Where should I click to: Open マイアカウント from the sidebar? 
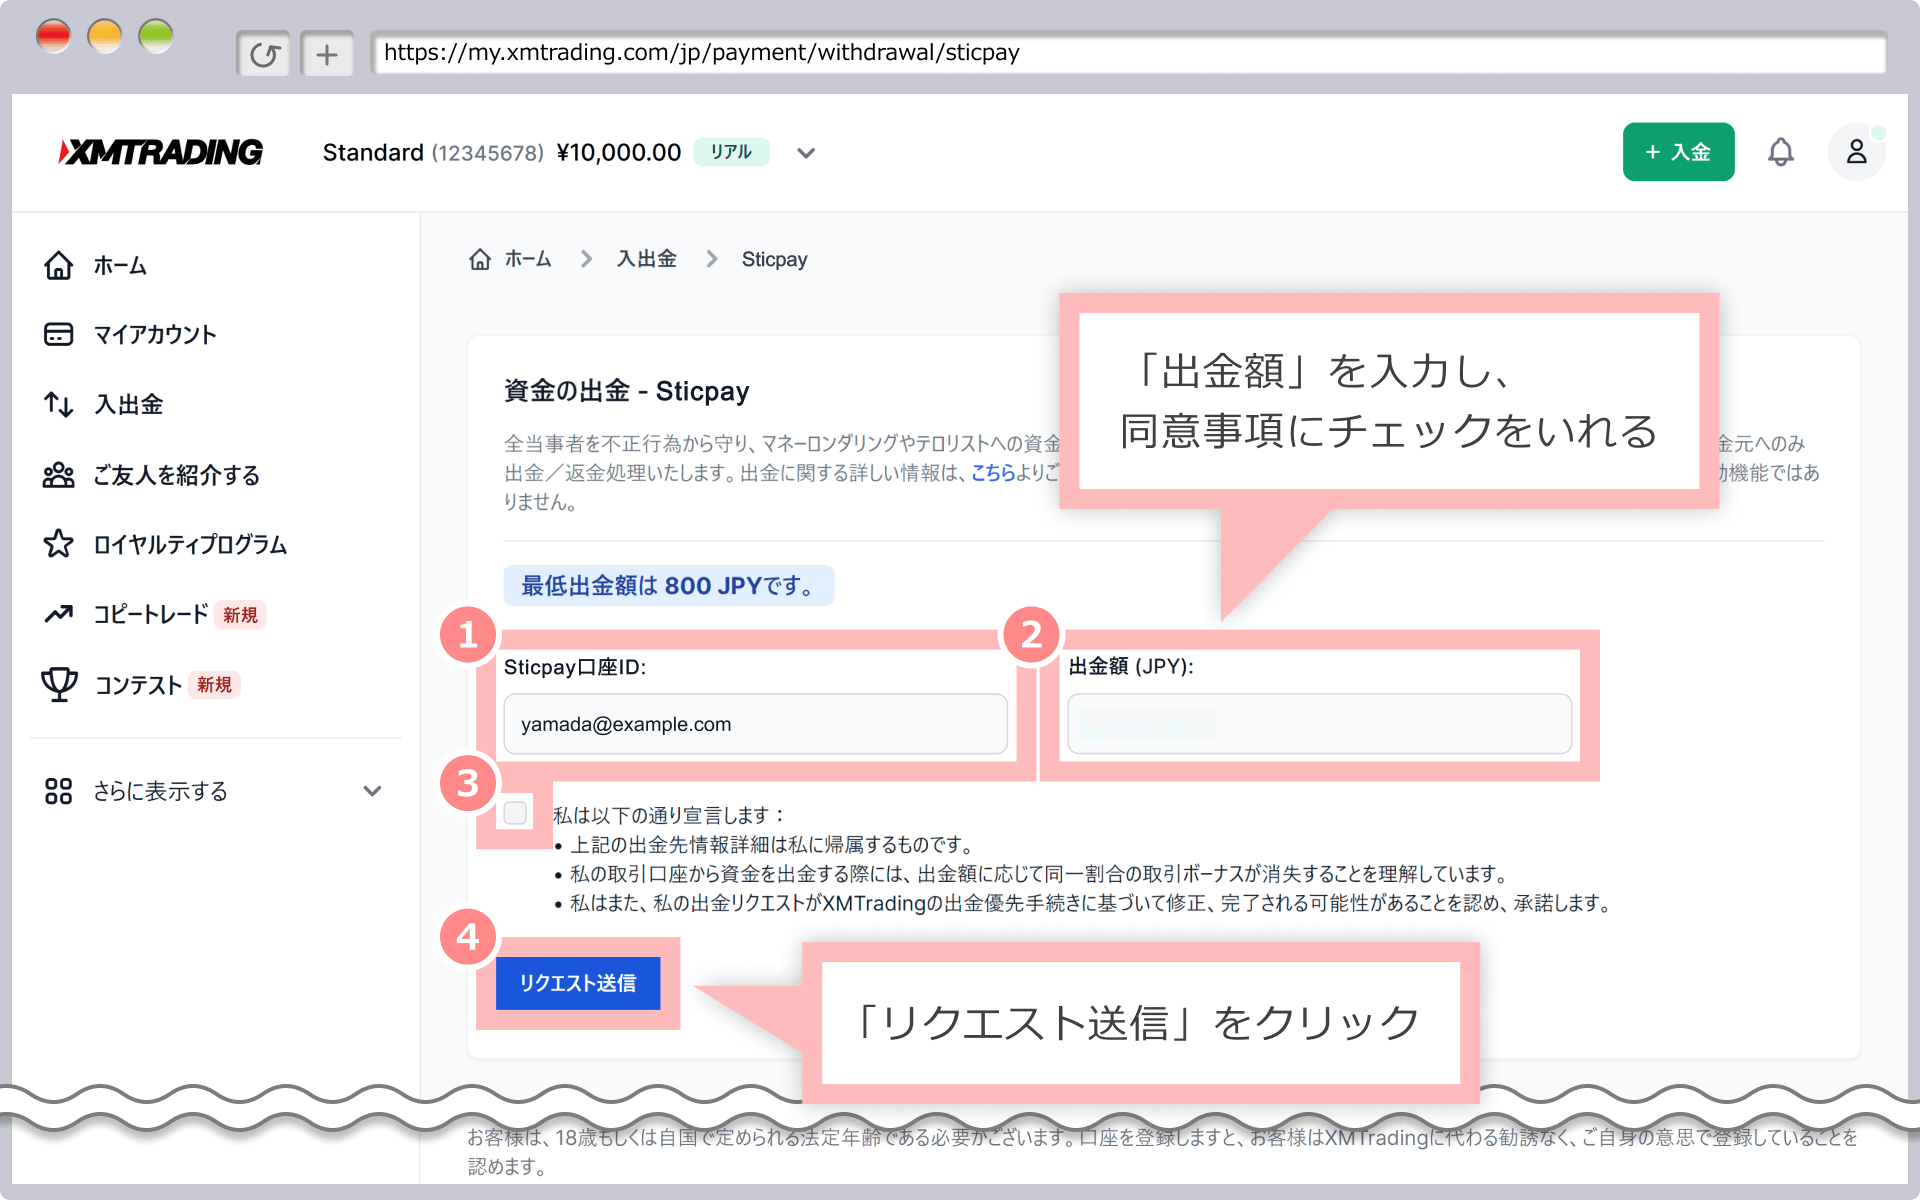click(x=155, y=334)
